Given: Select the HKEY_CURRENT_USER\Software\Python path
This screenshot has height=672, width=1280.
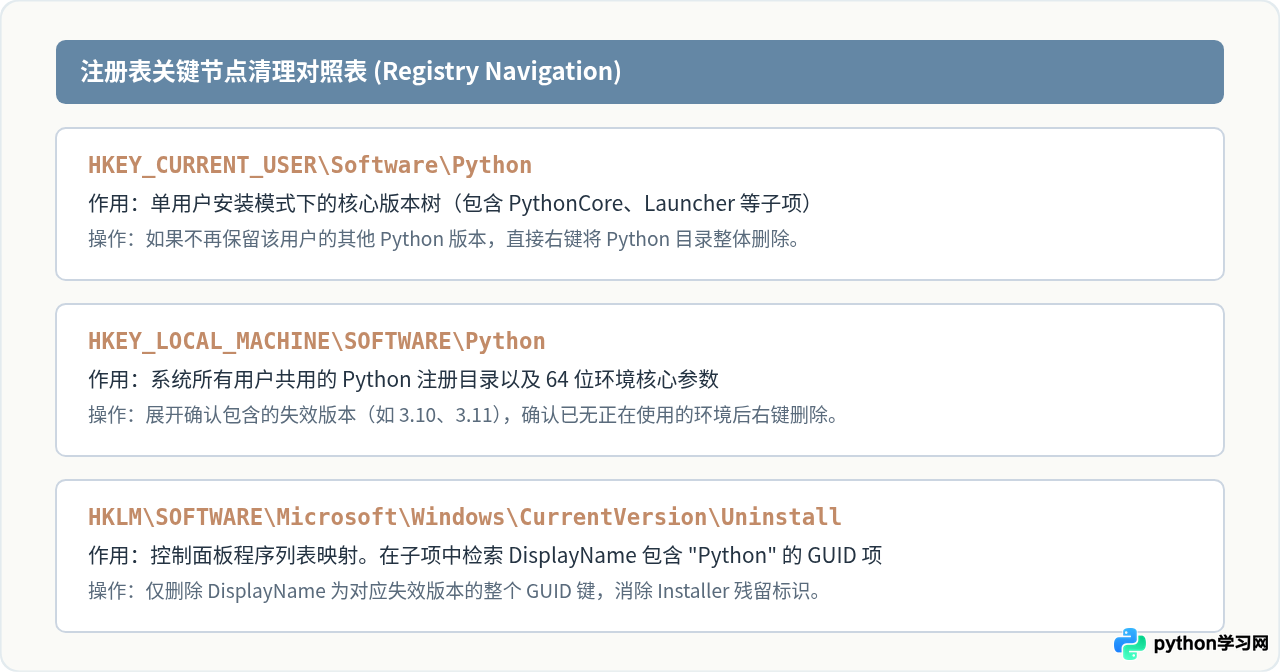Looking at the screenshot, I should point(310,165).
